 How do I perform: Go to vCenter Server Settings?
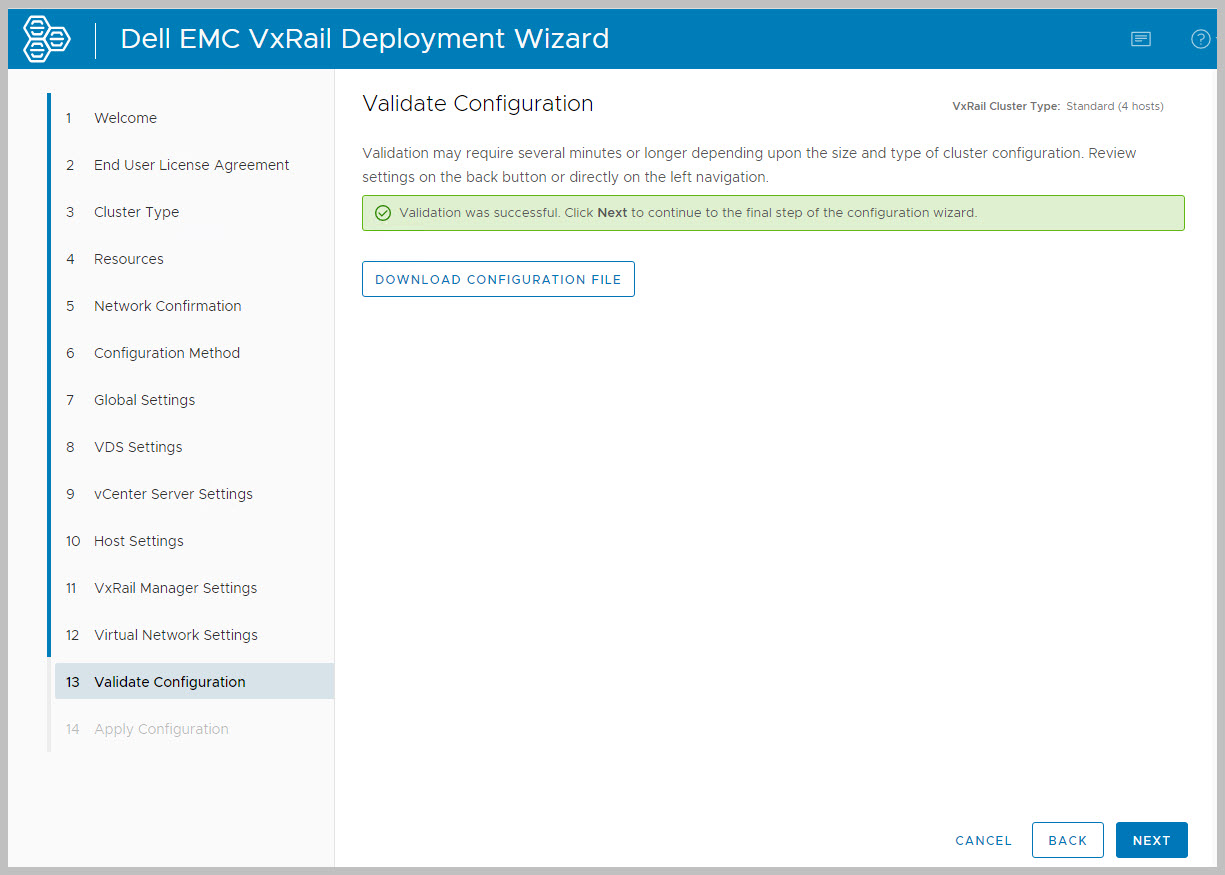(173, 494)
